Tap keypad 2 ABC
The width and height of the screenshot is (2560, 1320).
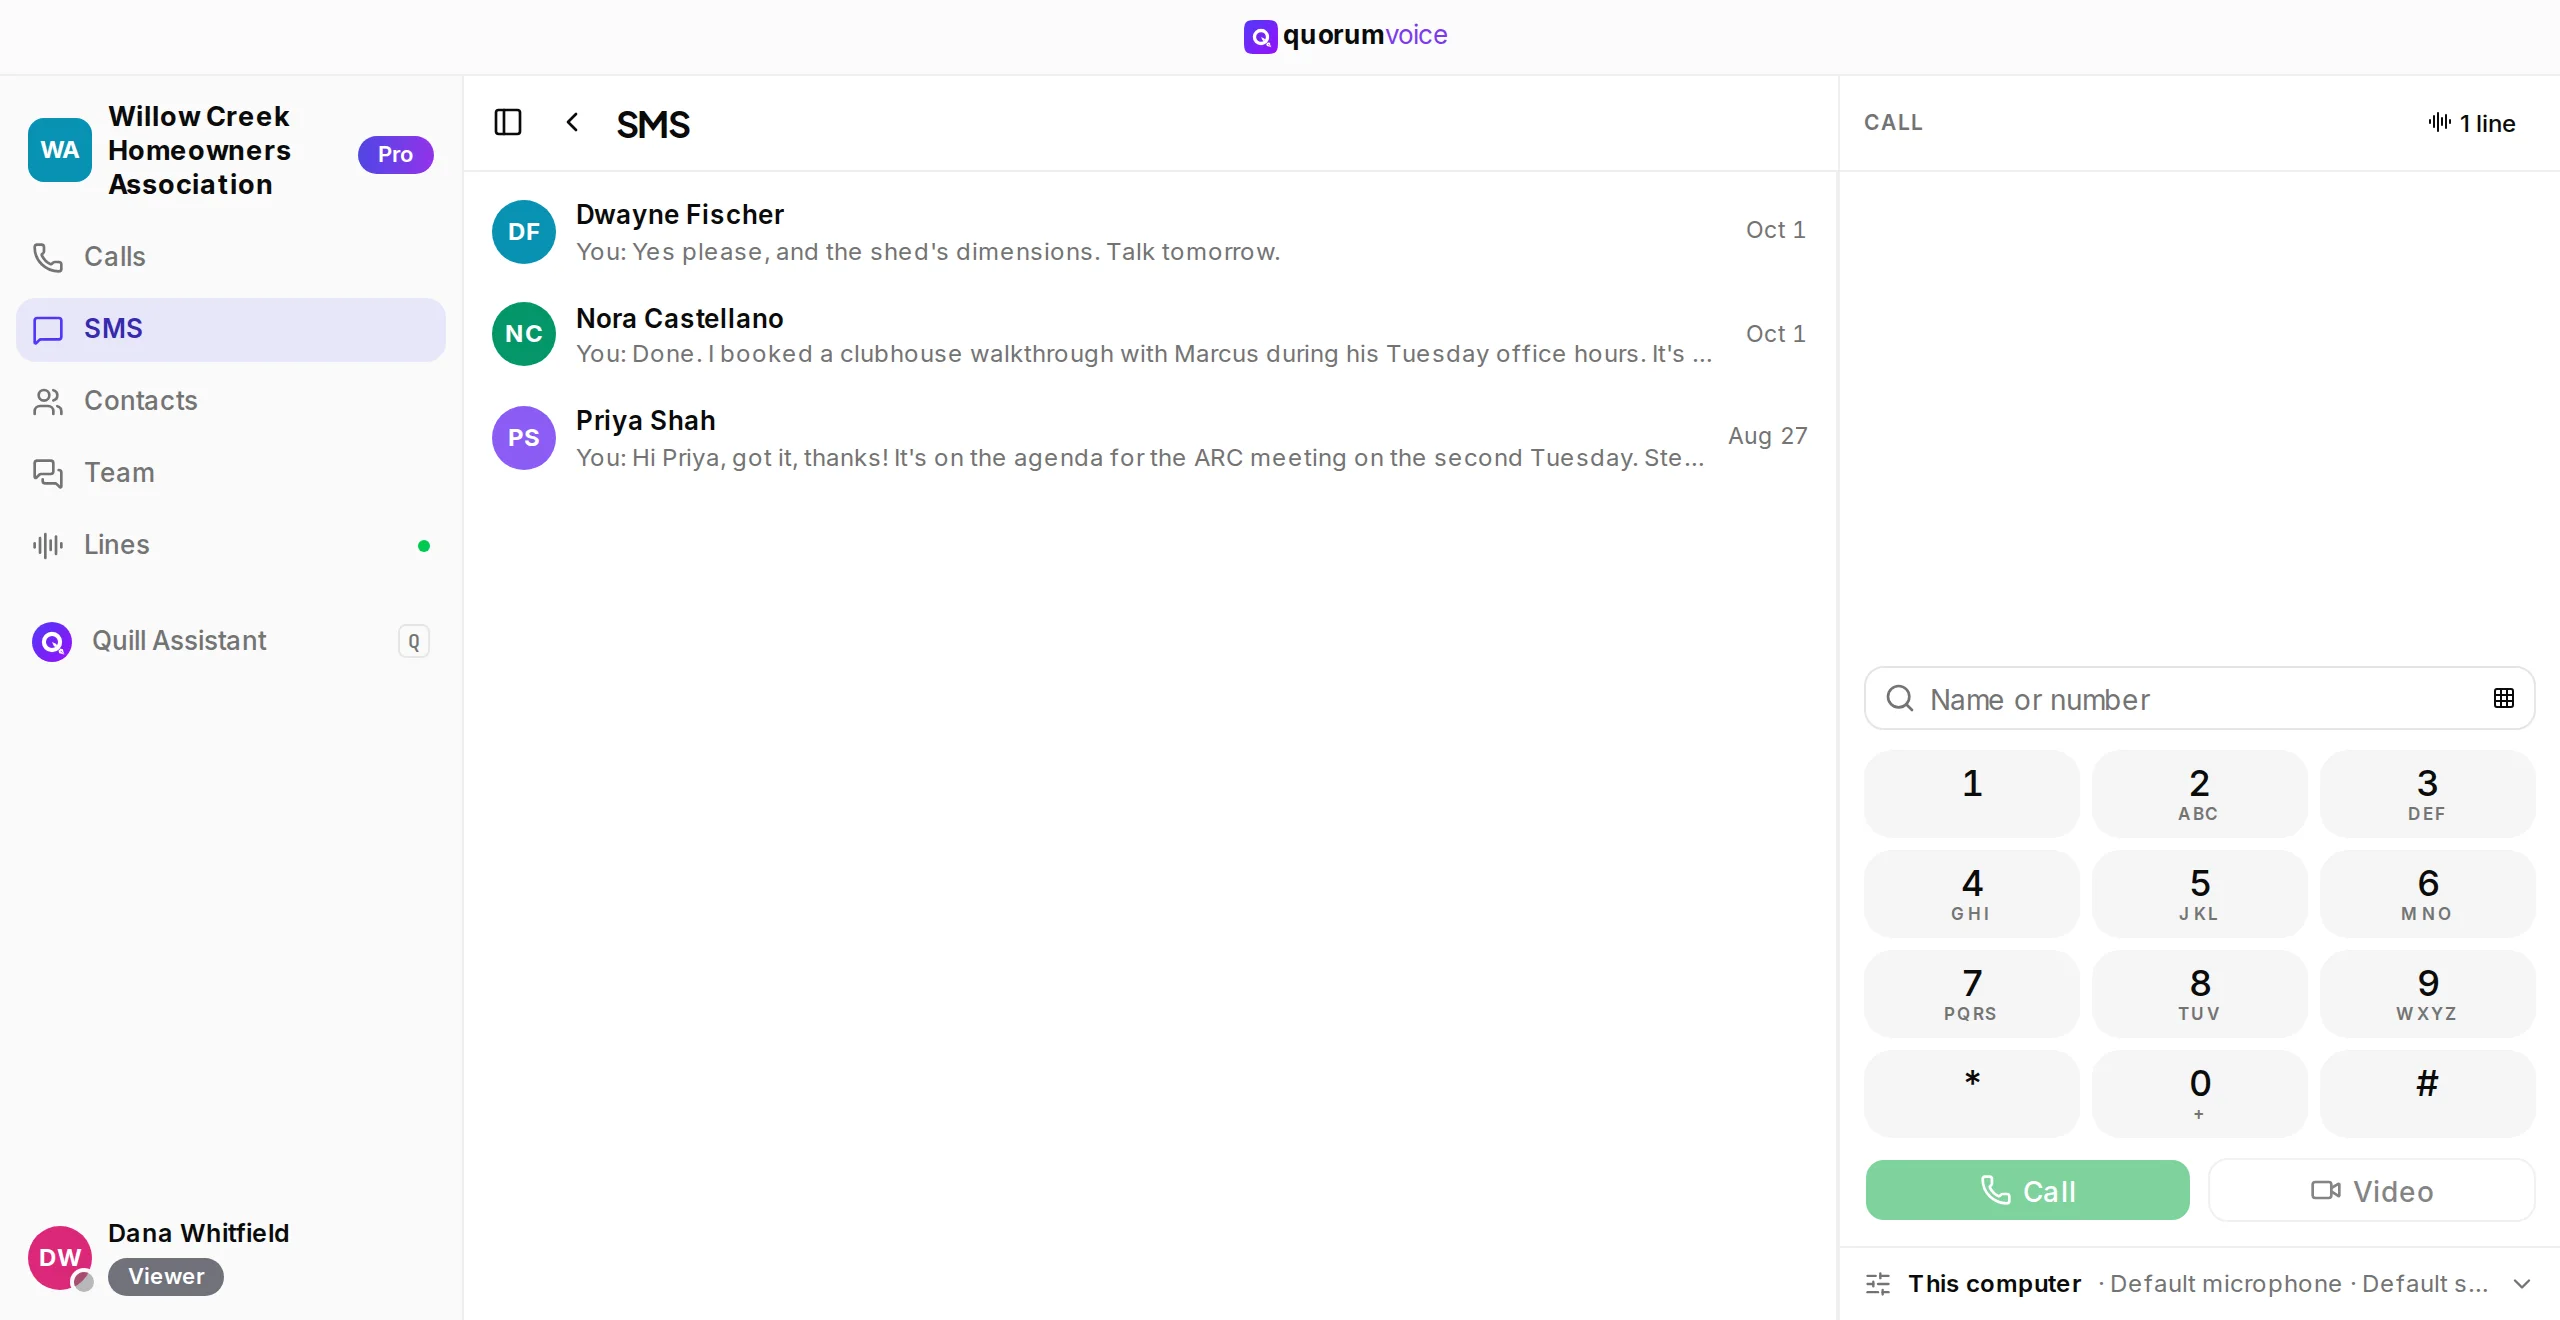2200,794
